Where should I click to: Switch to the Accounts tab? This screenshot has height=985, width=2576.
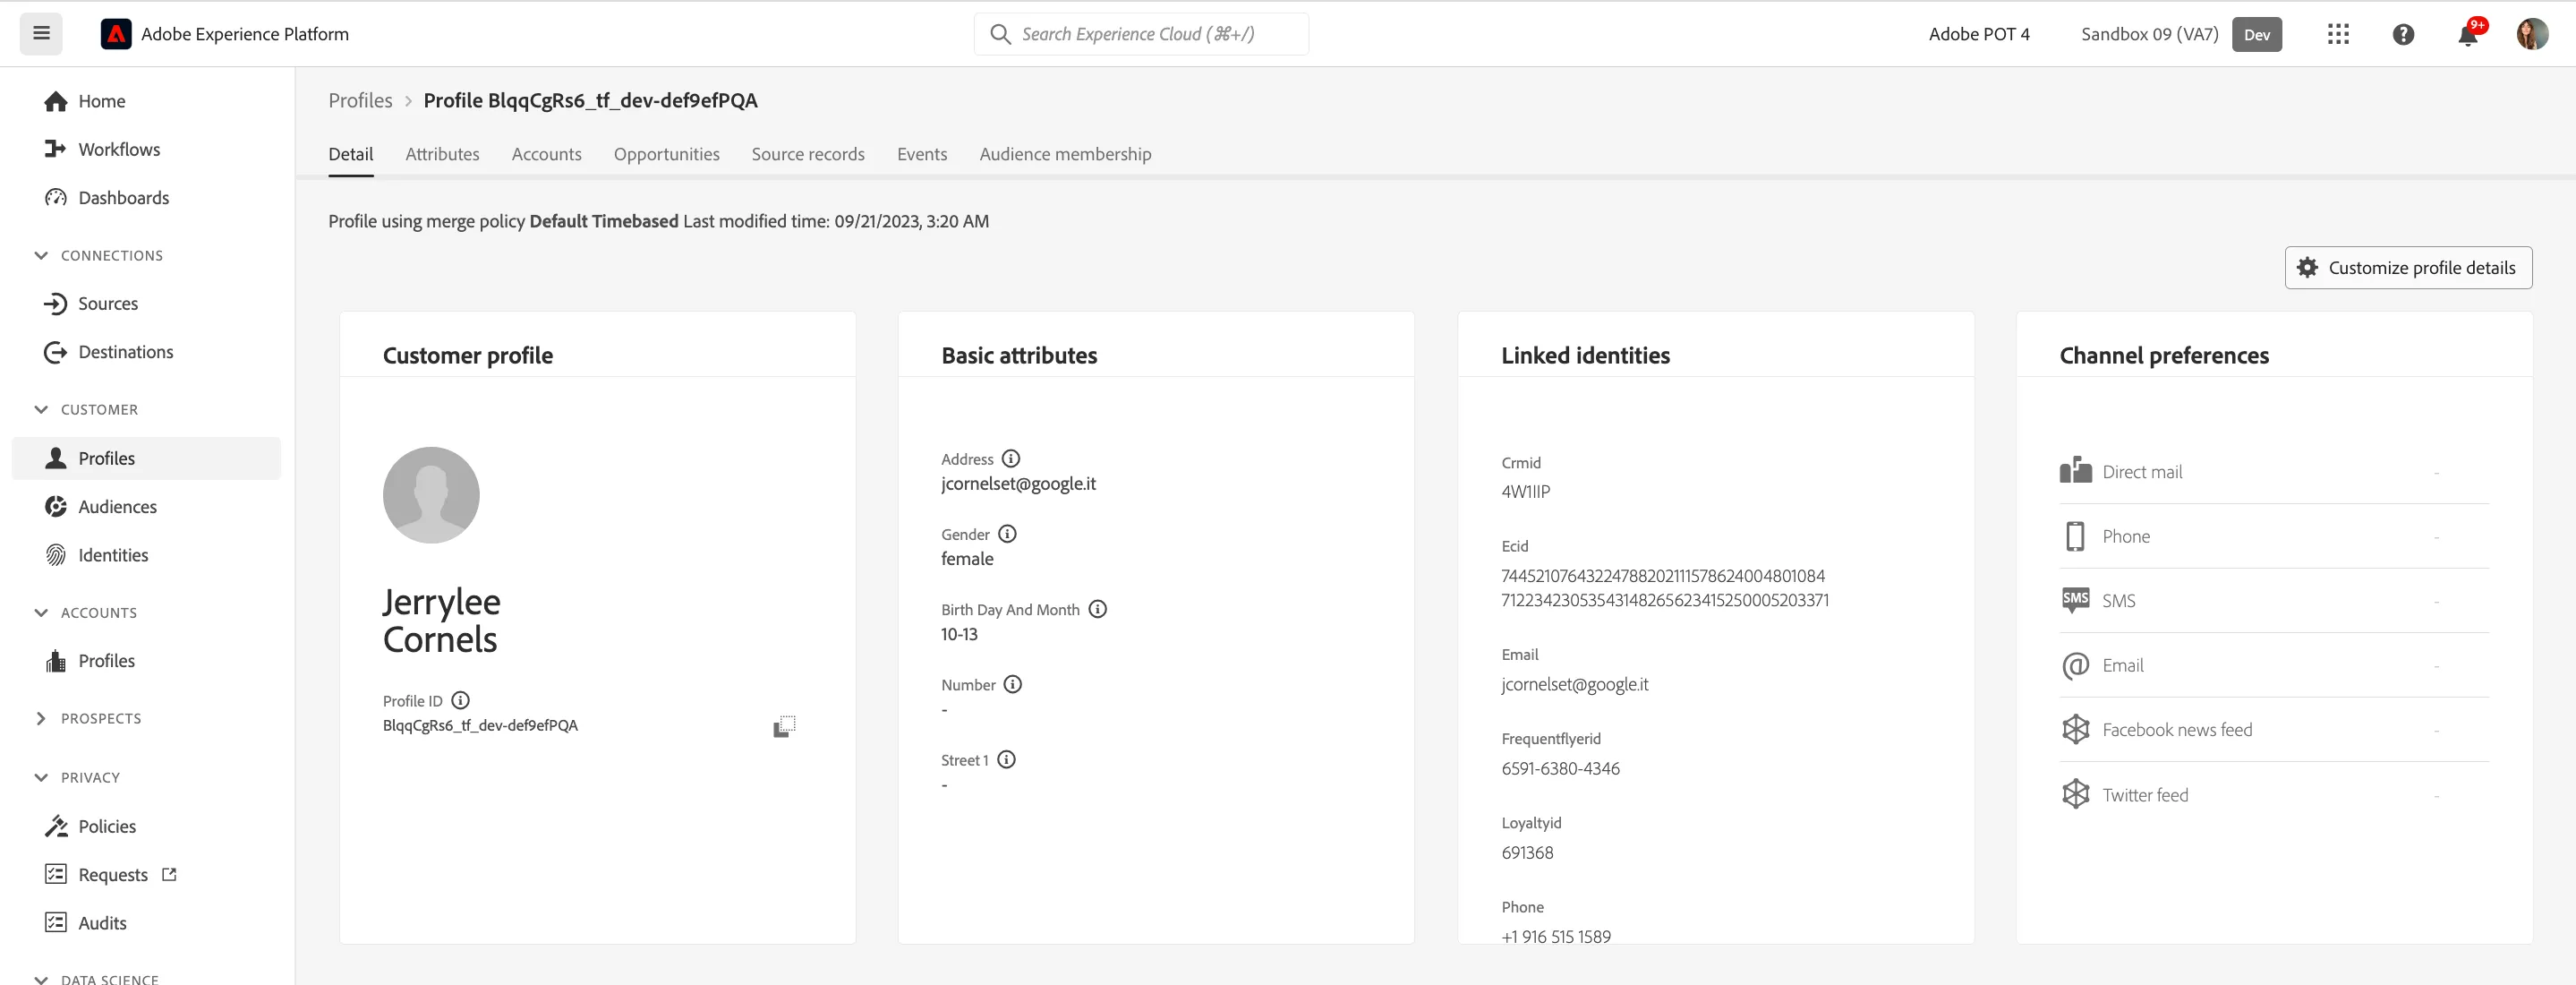tap(546, 154)
